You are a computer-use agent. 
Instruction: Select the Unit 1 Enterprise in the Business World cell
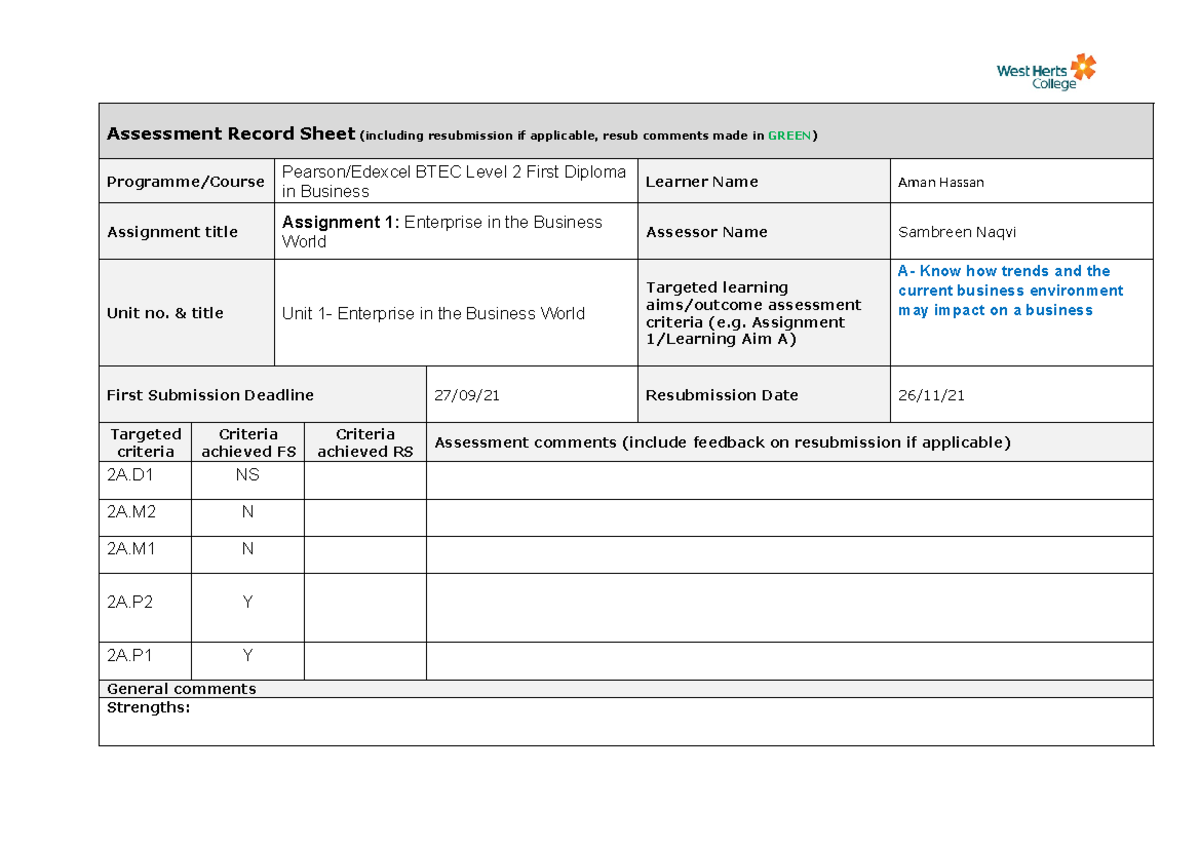point(434,313)
